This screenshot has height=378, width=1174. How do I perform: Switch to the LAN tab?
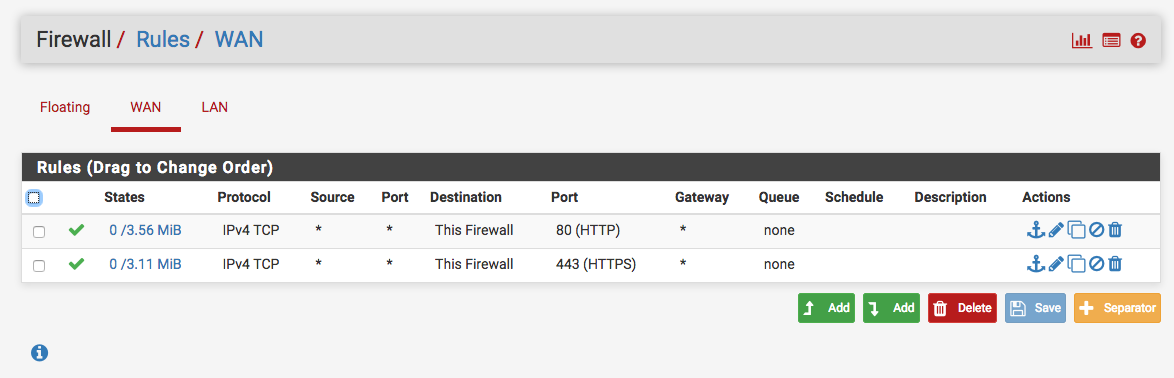click(x=215, y=107)
